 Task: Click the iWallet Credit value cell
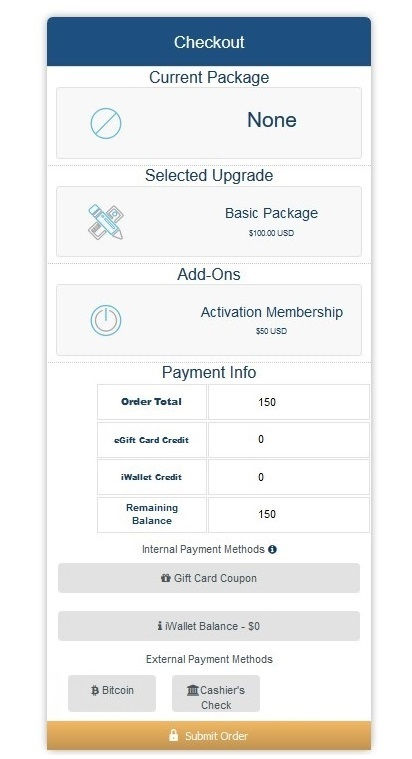point(289,477)
